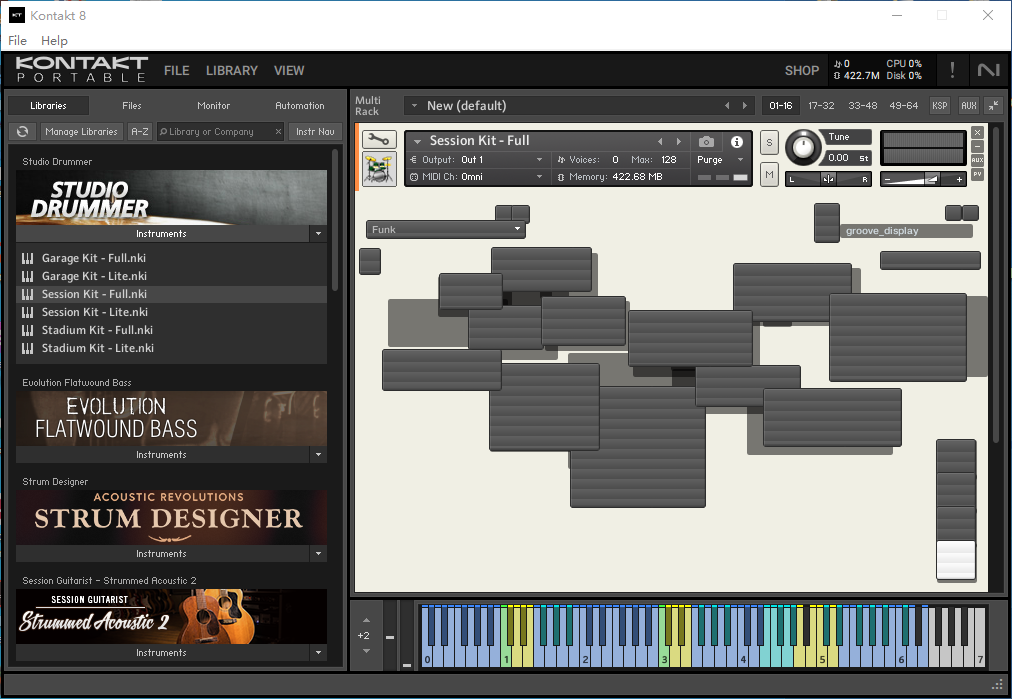Toggle the KSP script editor button
This screenshot has height=699, width=1012.
(x=940, y=105)
